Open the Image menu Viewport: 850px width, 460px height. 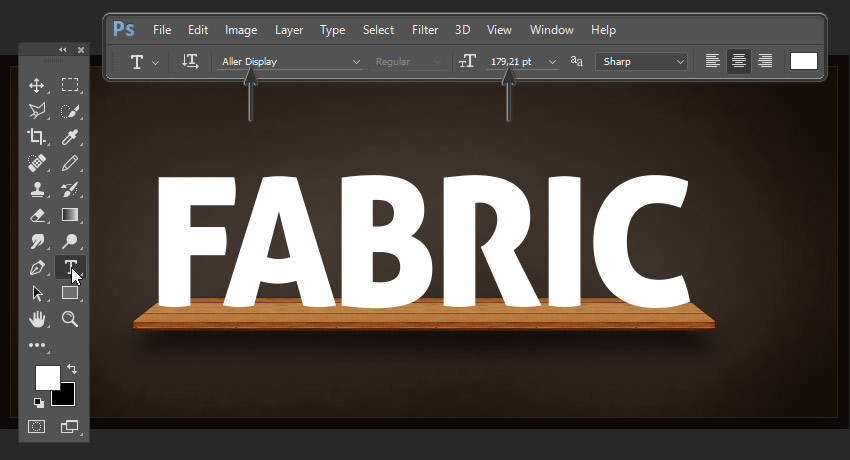(x=241, y=30)
